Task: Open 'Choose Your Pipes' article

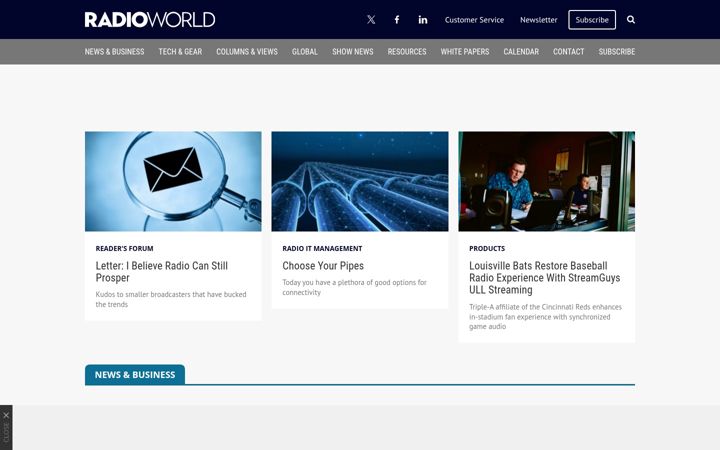Action: click(323, 266)
